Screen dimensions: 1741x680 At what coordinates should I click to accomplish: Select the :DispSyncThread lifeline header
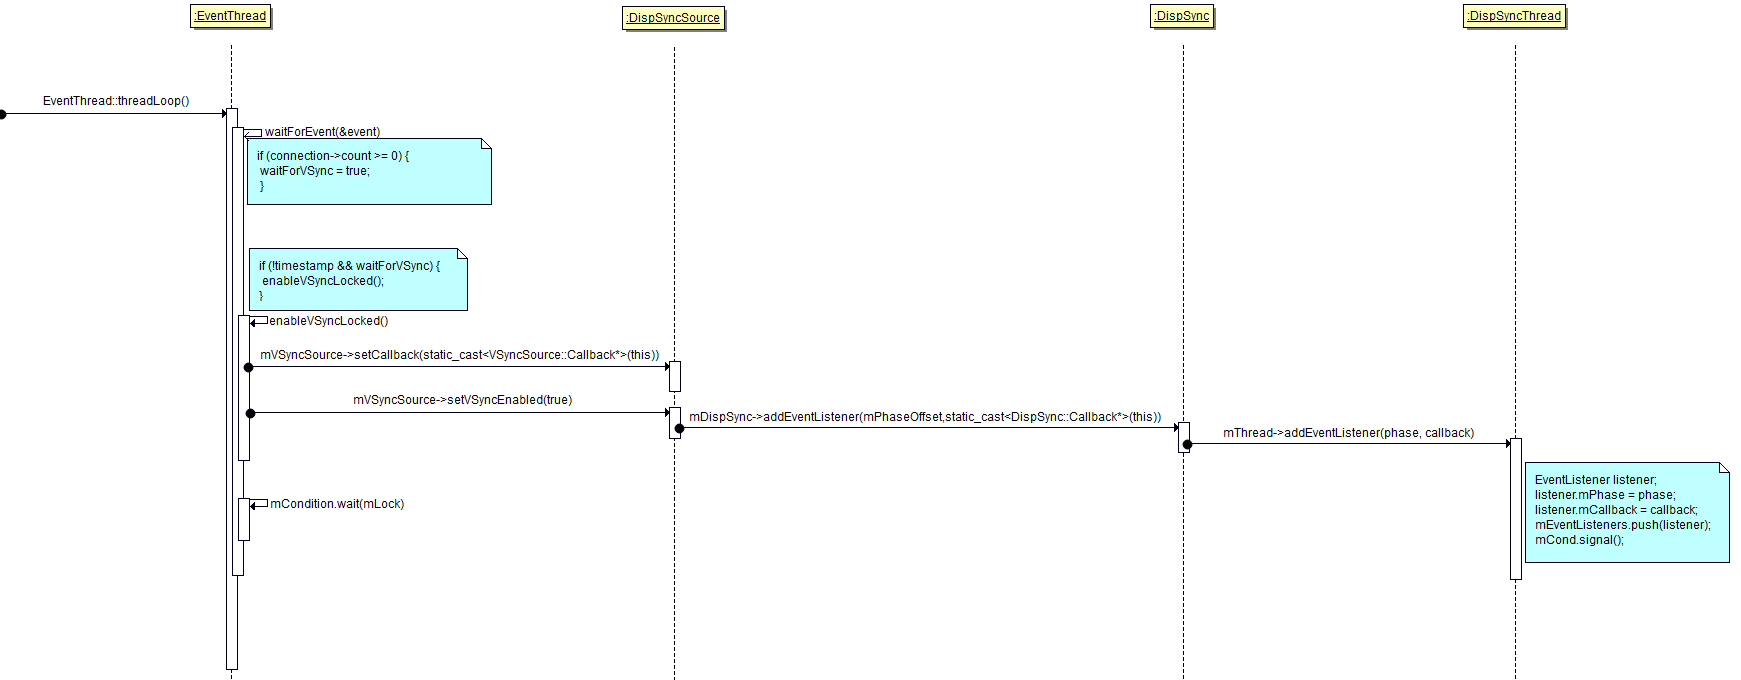coord(1514,16)
